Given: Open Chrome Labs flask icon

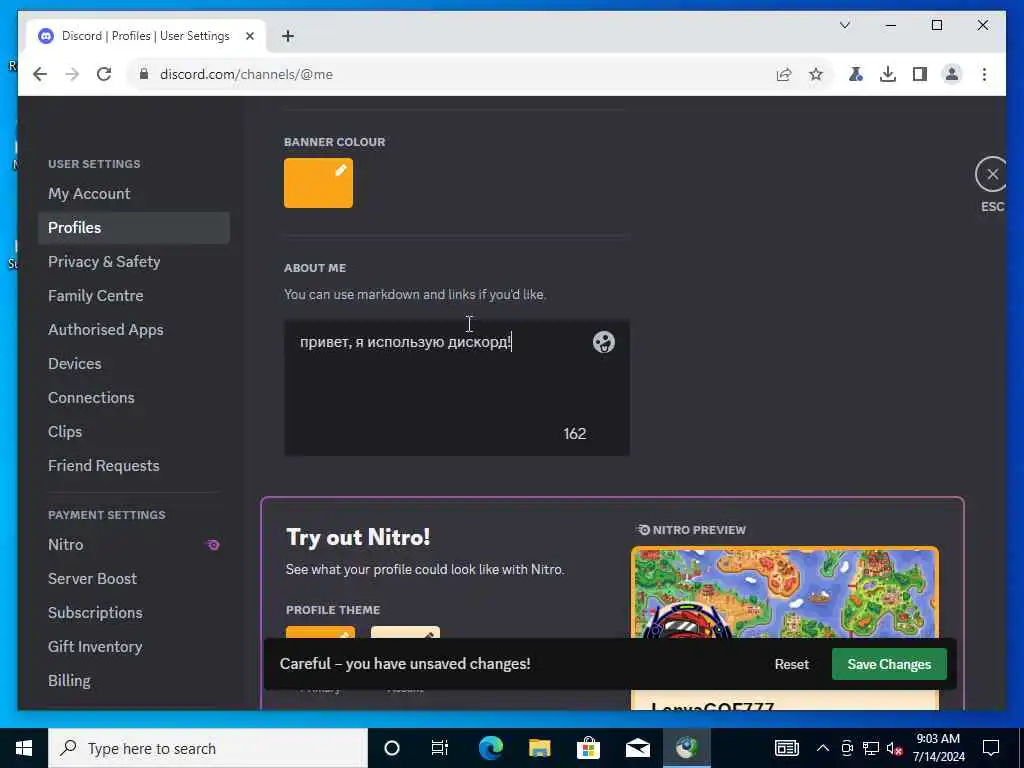Looking at the screenshot, I should click(856, 74).
